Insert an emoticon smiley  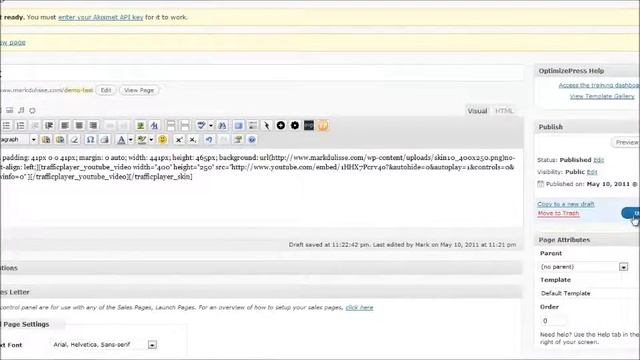(x=162, y=140)
